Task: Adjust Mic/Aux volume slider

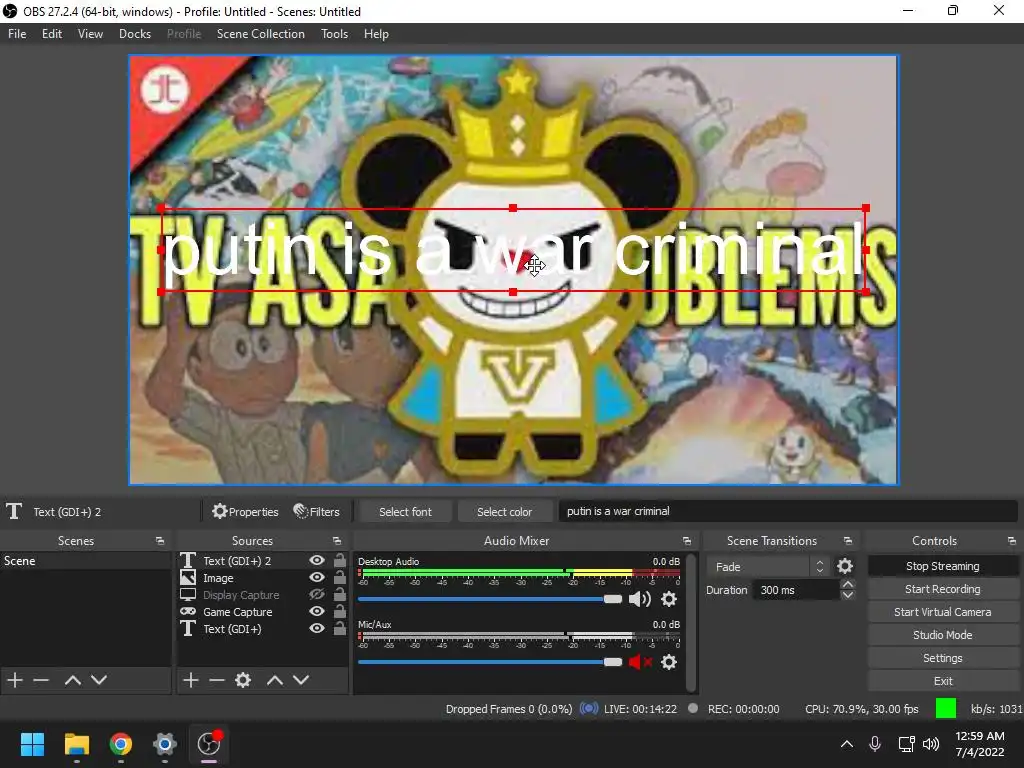Action: coord(490,662)
